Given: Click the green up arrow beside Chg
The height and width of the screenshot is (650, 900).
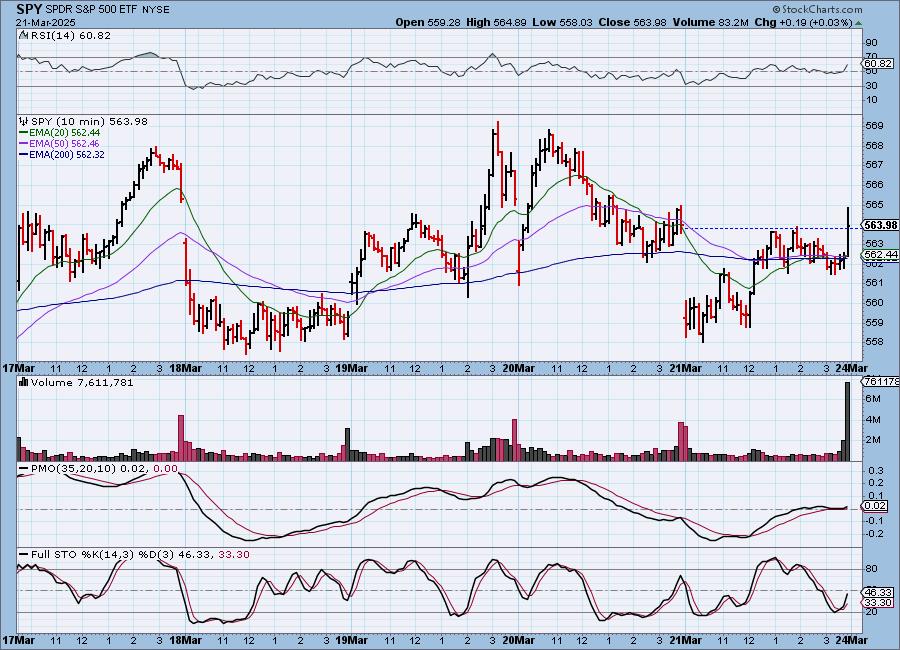Looking at the screenshot, I should [858, 23].
